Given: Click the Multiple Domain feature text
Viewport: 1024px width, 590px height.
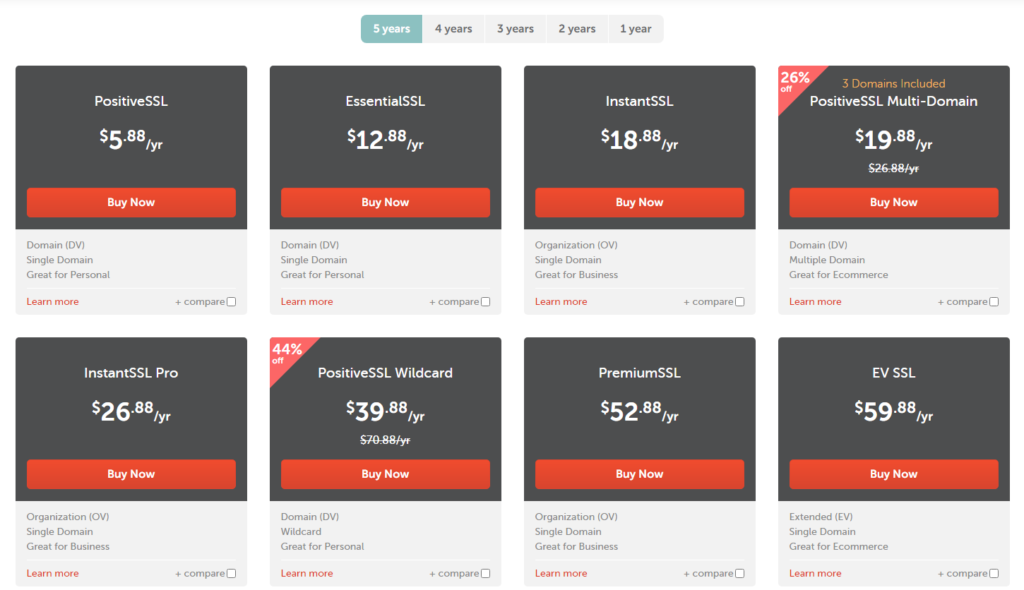Looking at the screenshot, I should click(827, 260).
